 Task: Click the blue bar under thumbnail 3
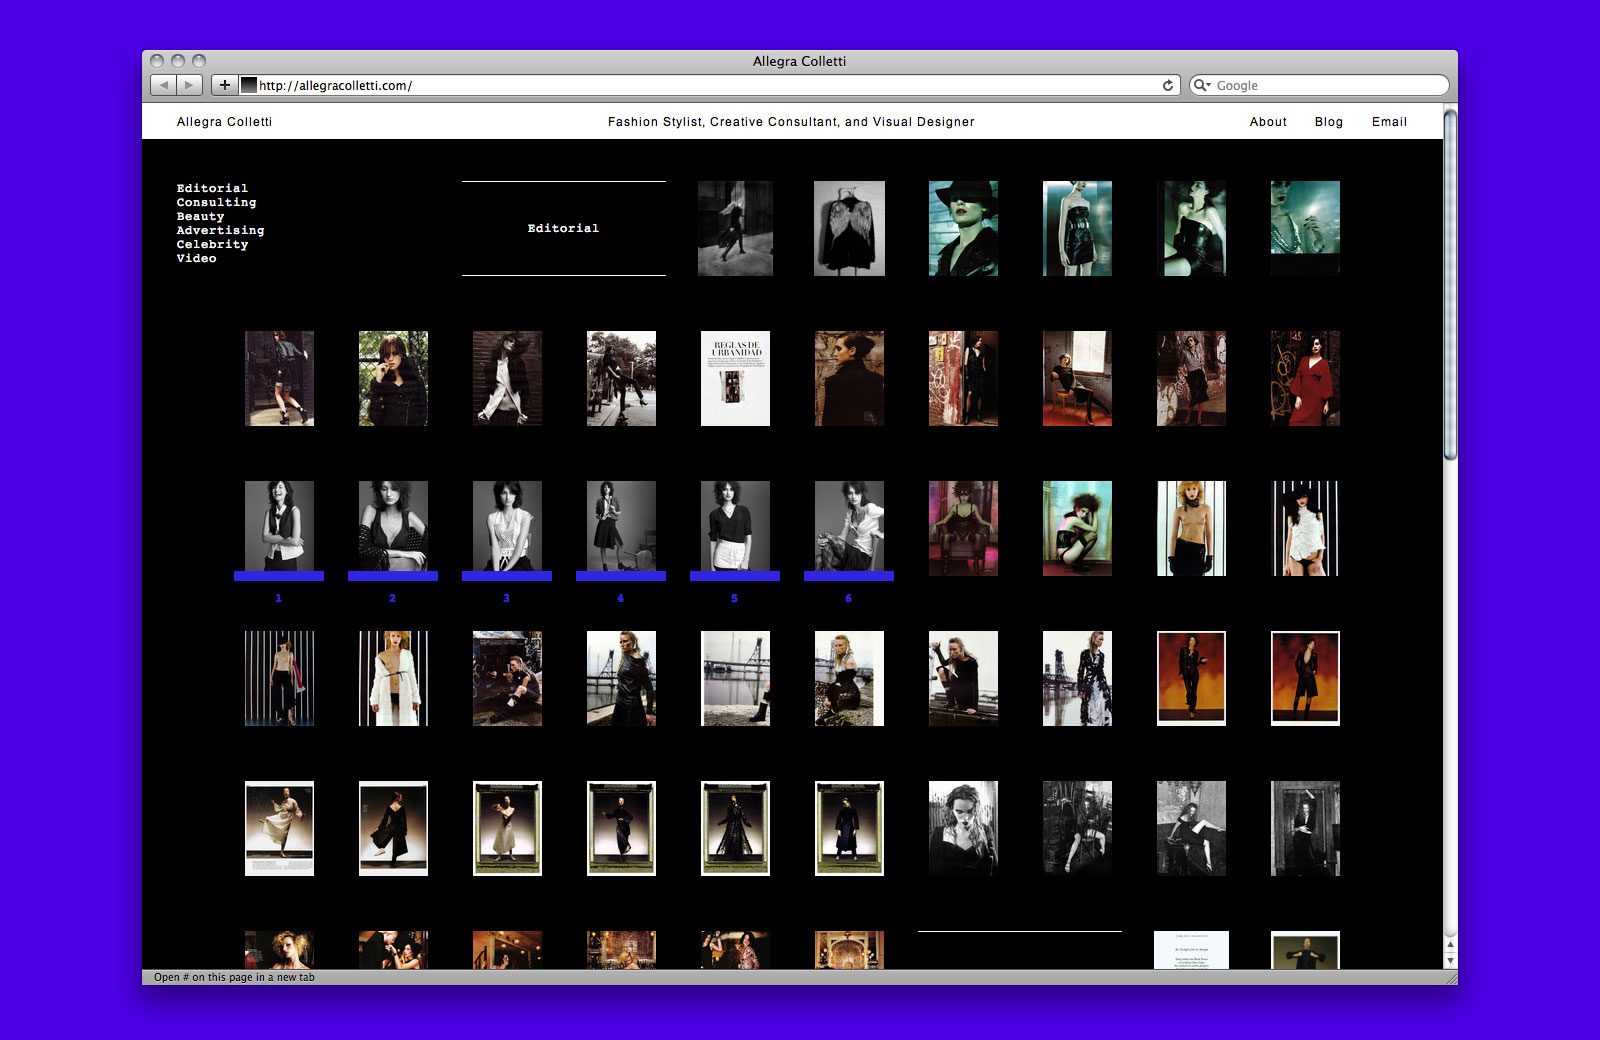coord(507,576)
